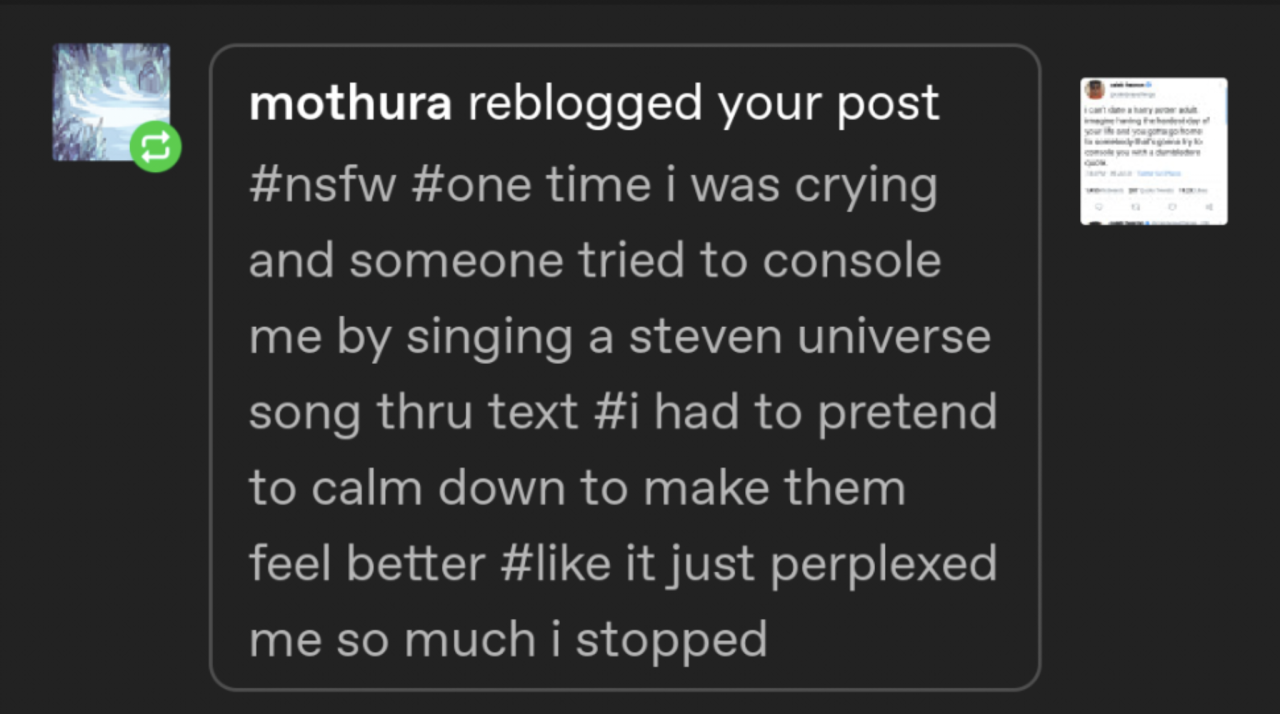Screen dimensions: 1280x714
Task: Click the tweet text in thumbnail
Action: click(x=1147, y=136)
